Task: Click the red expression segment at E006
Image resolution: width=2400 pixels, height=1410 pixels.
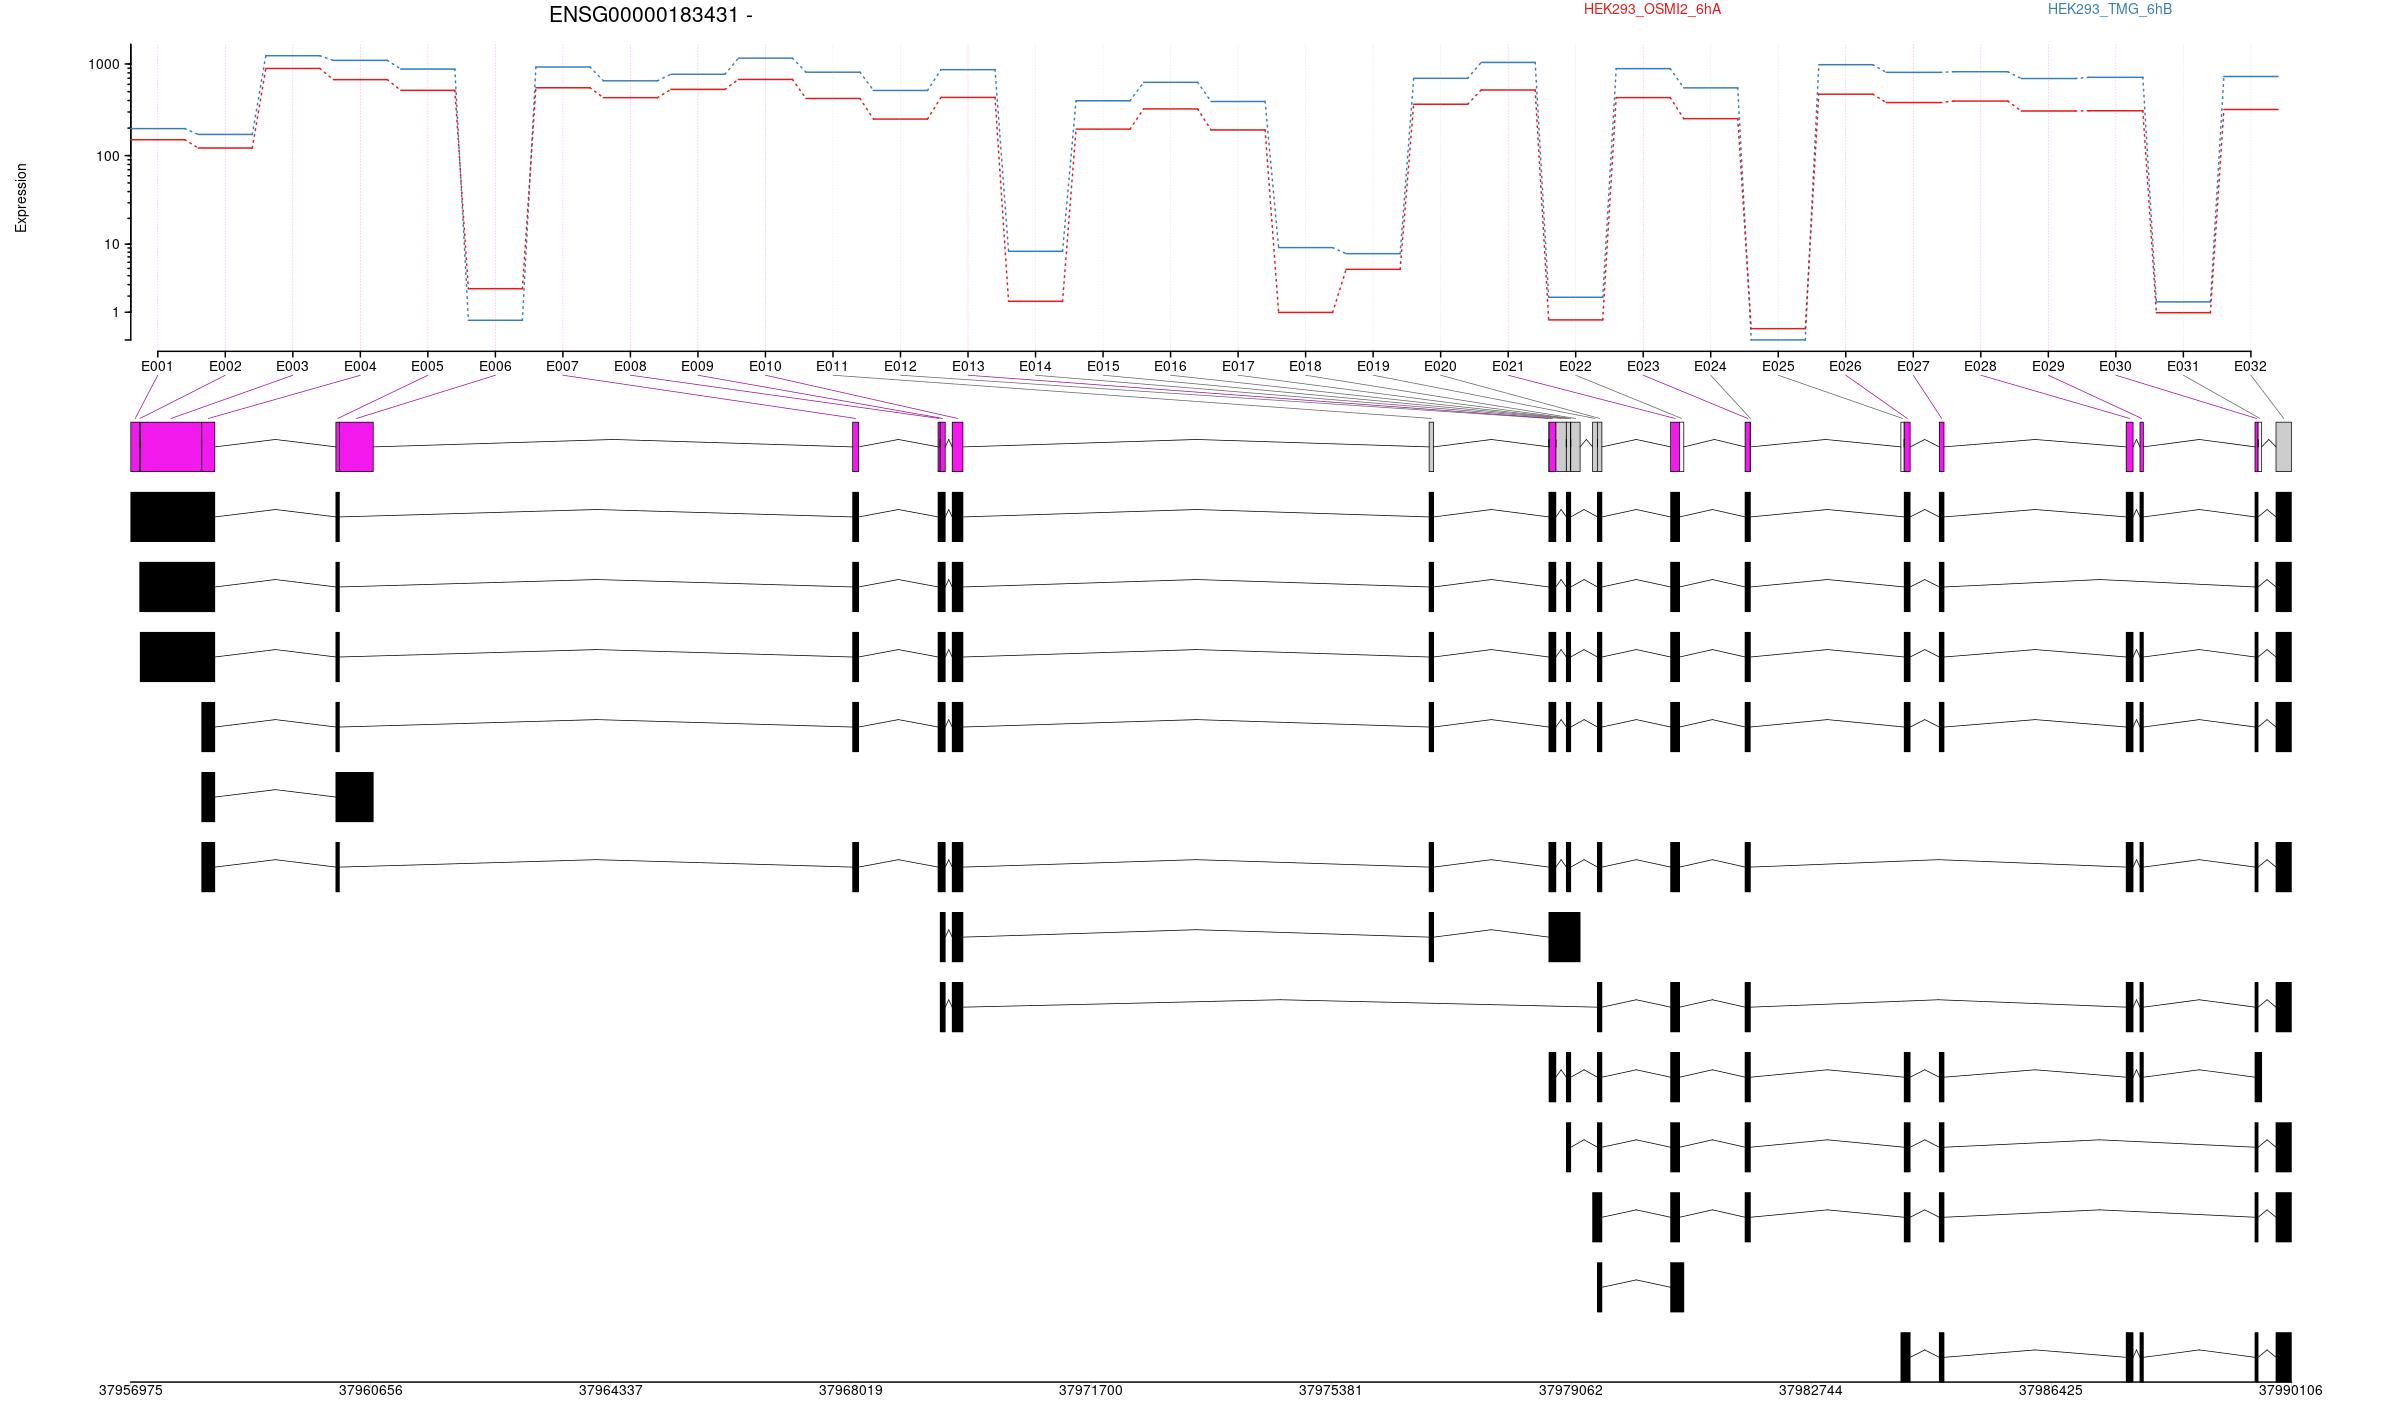Action: point(495,289)
